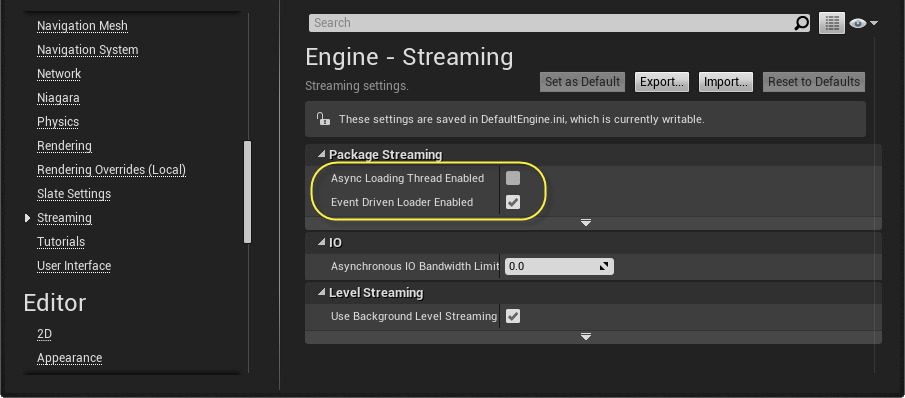The width and height of the screenshot is (905, 398).
Task: Open Tutorials settings
Action: tap(61, 242)
